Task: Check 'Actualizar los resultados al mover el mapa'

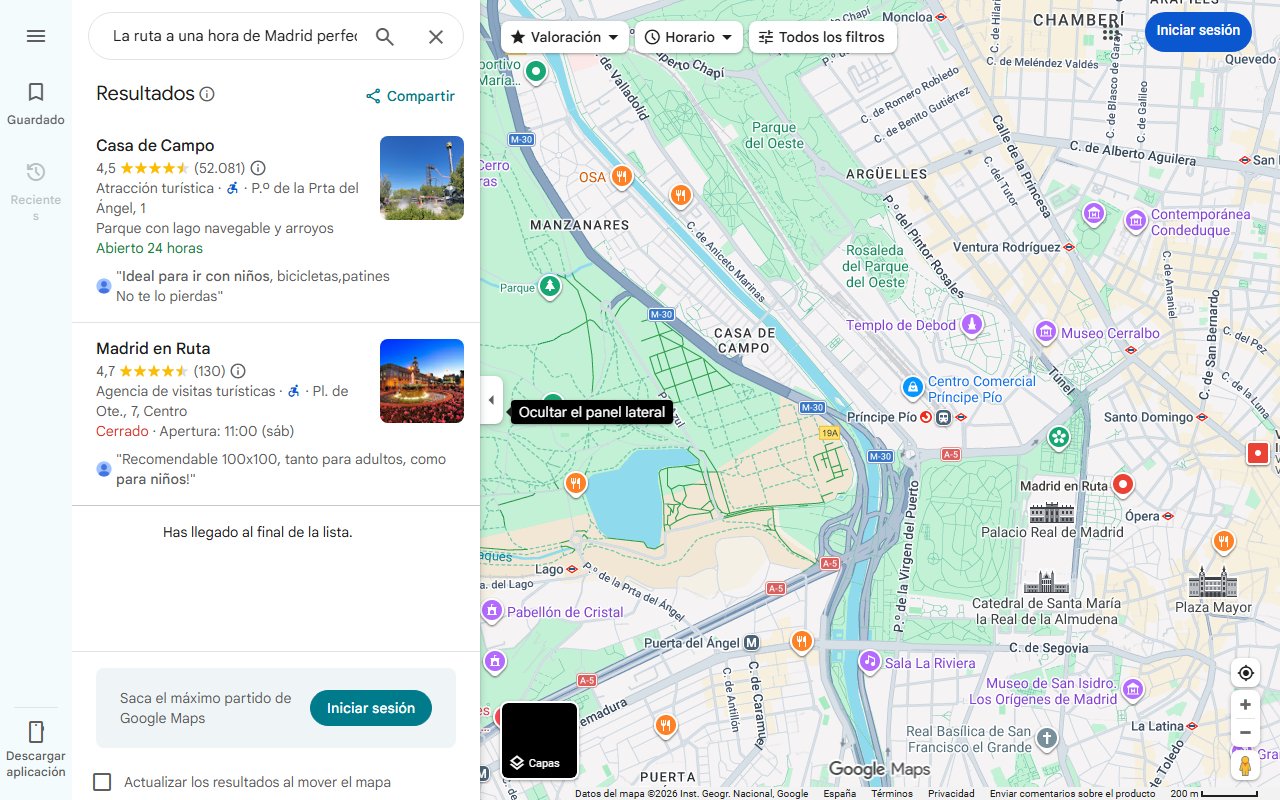Action: 102,782
